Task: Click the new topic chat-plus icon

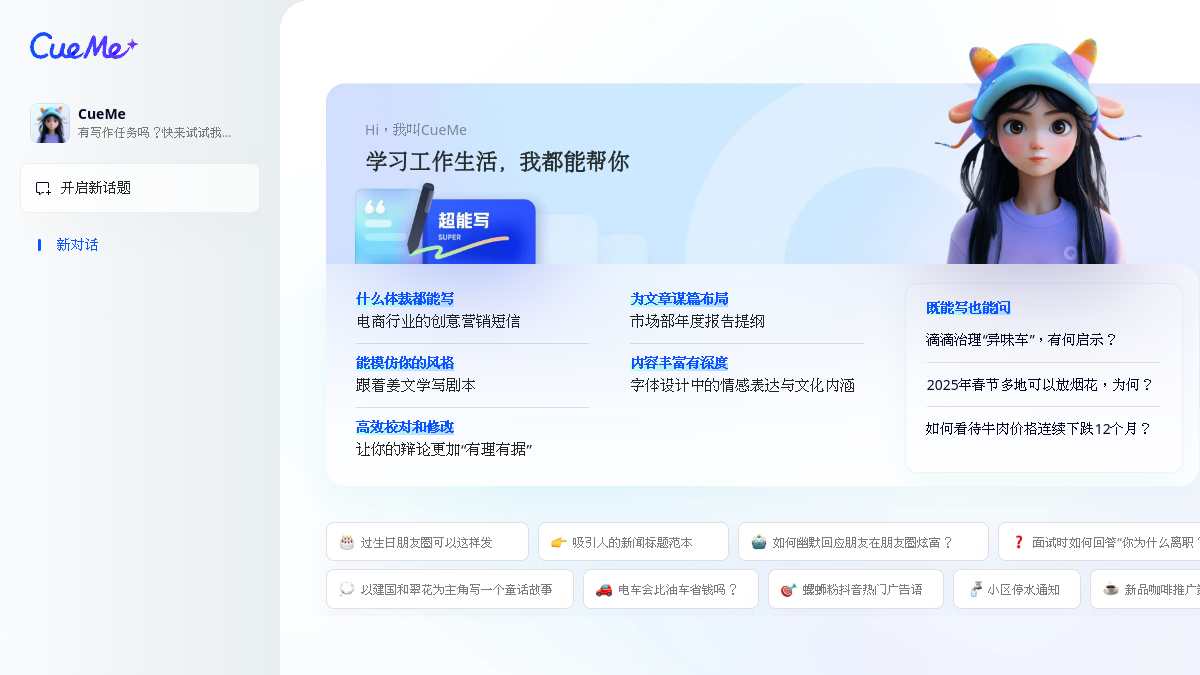Action: pyautogui.click(x=43, y=188)
